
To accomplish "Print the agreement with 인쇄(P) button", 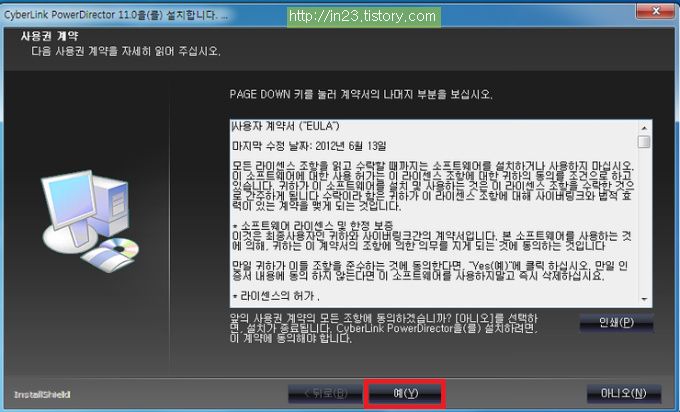I will coord(616,322).
